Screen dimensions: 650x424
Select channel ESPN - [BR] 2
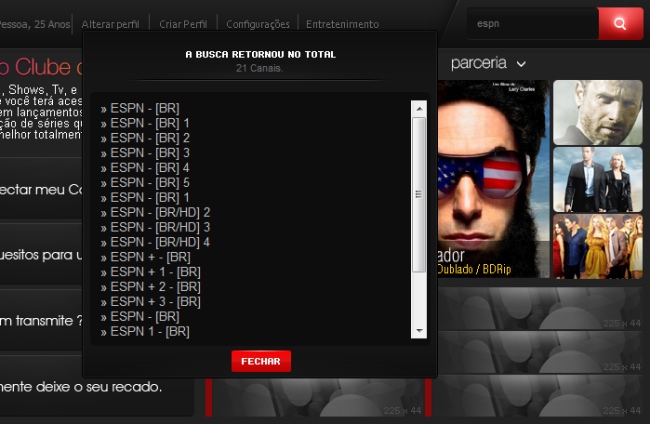point(145,138)
